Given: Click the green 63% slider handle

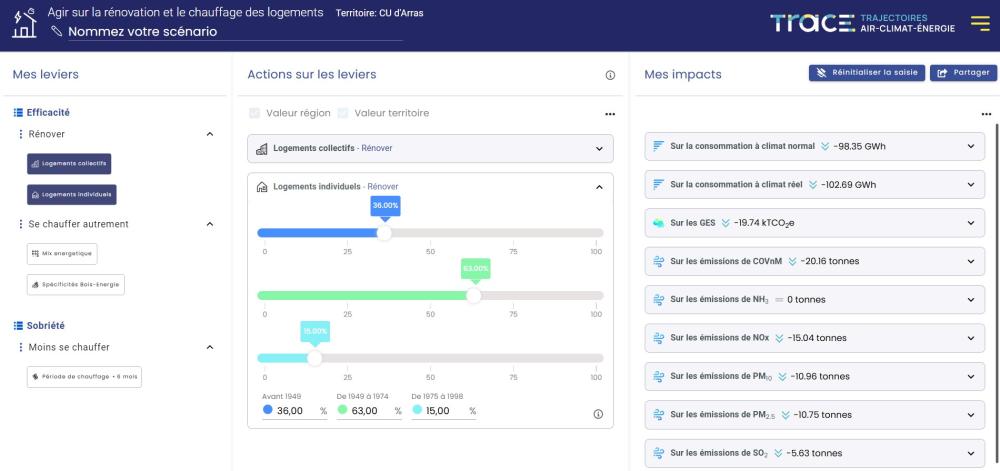Looking at the screenshot, I should coord(474,295).
